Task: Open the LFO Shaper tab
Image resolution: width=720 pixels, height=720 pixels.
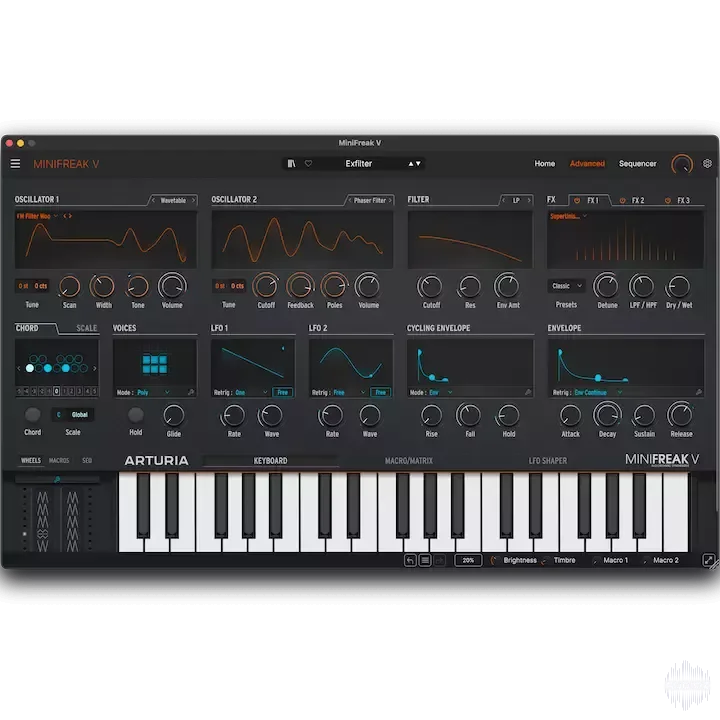Action: tap(547, 461)
